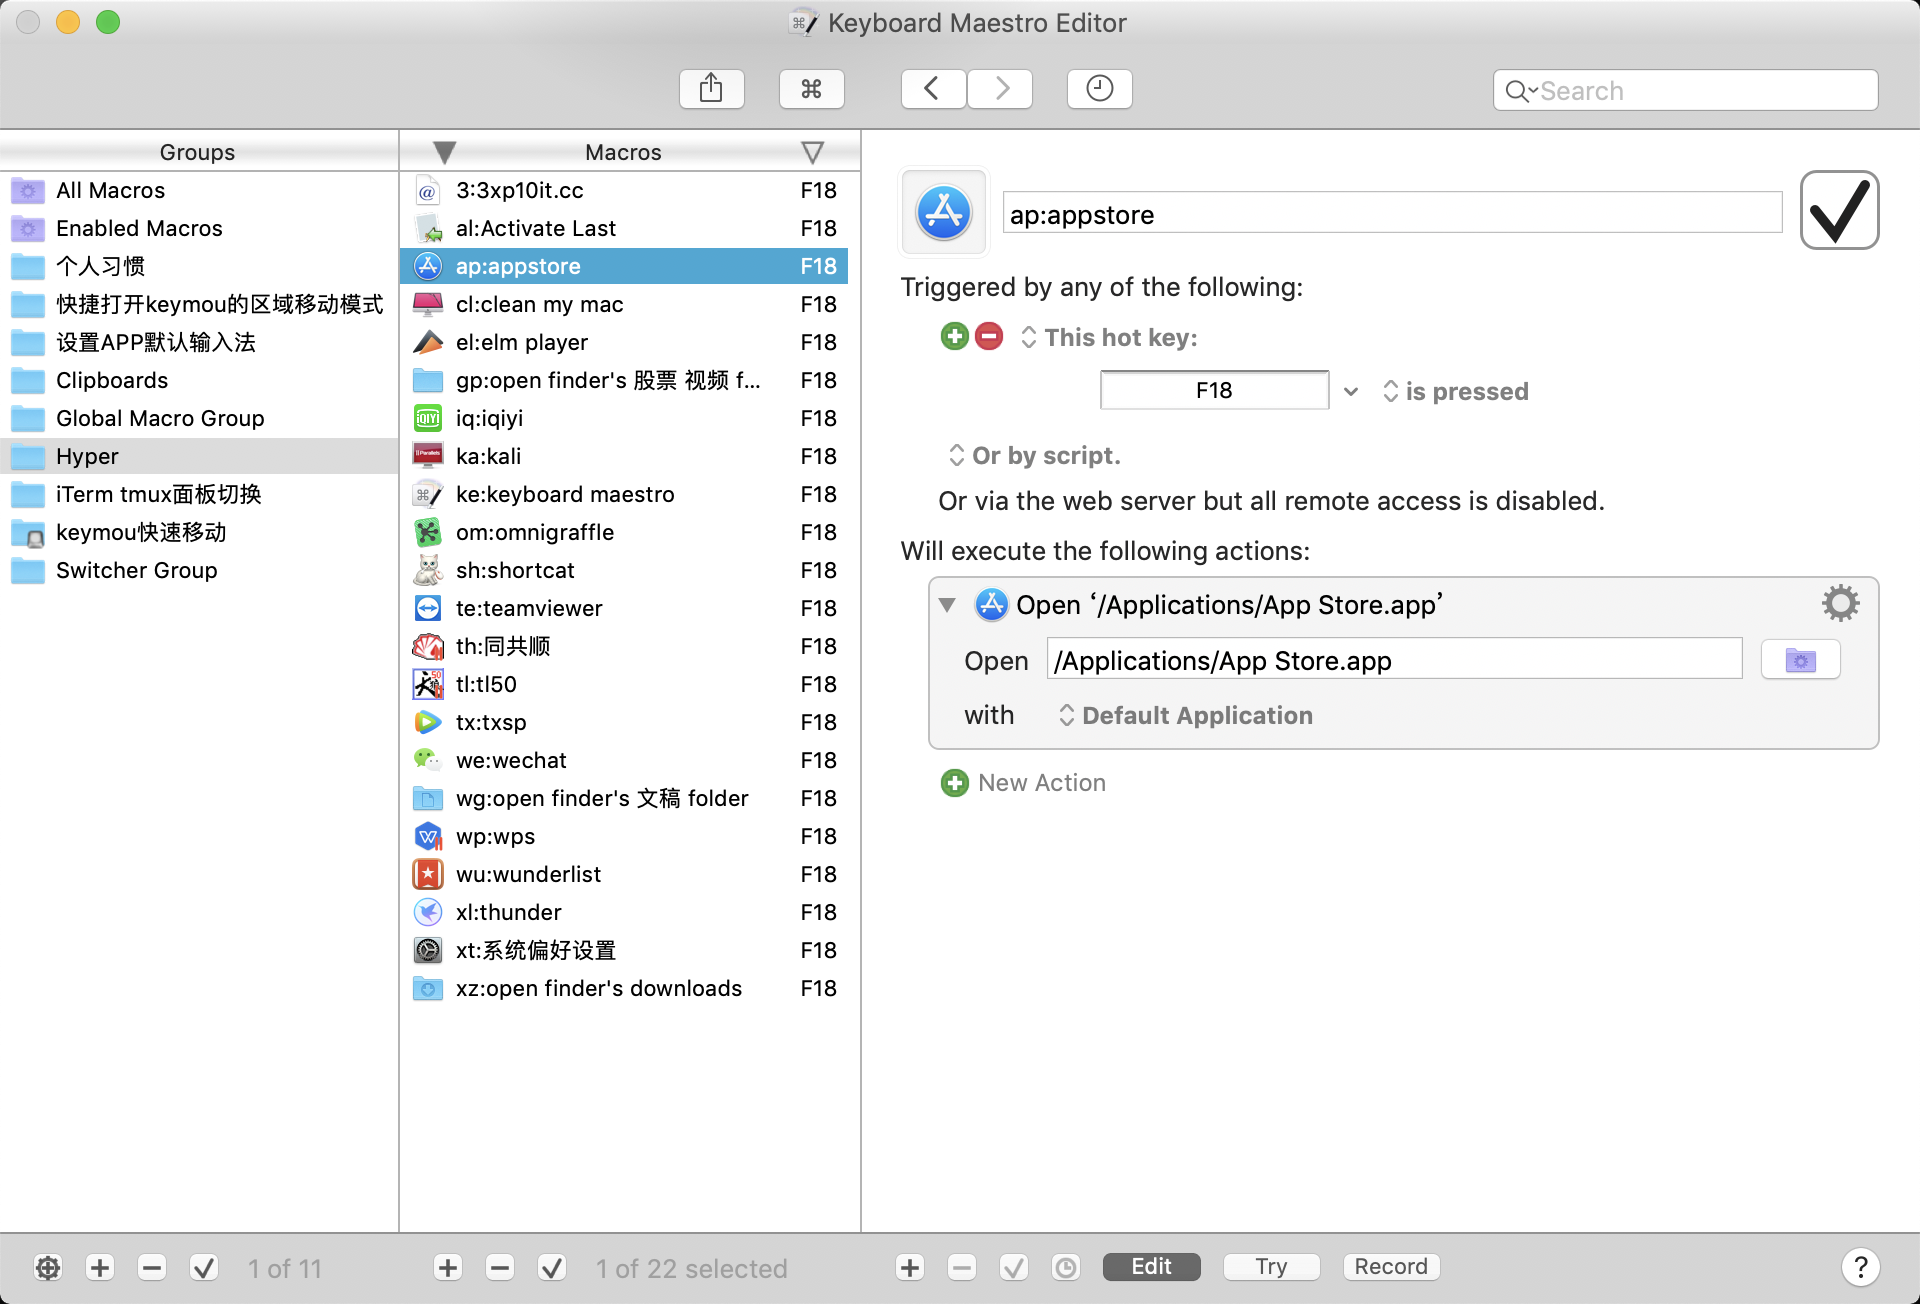Toggle the macro enable checkmark button

click(552, 1268)
